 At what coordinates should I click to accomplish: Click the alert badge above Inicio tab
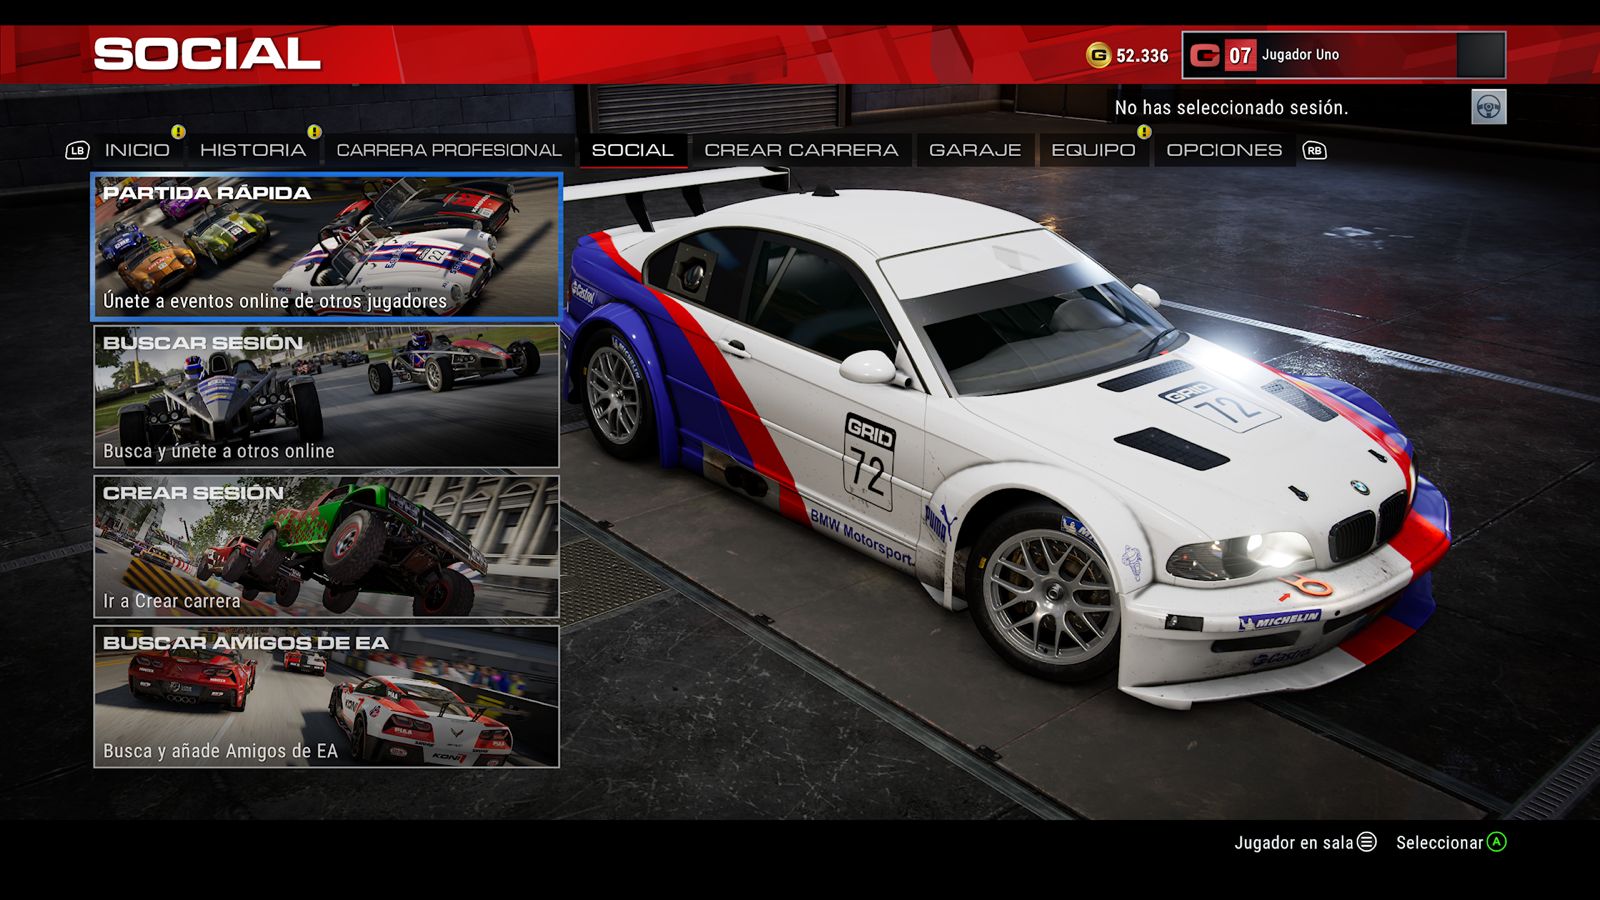point(178,132)
